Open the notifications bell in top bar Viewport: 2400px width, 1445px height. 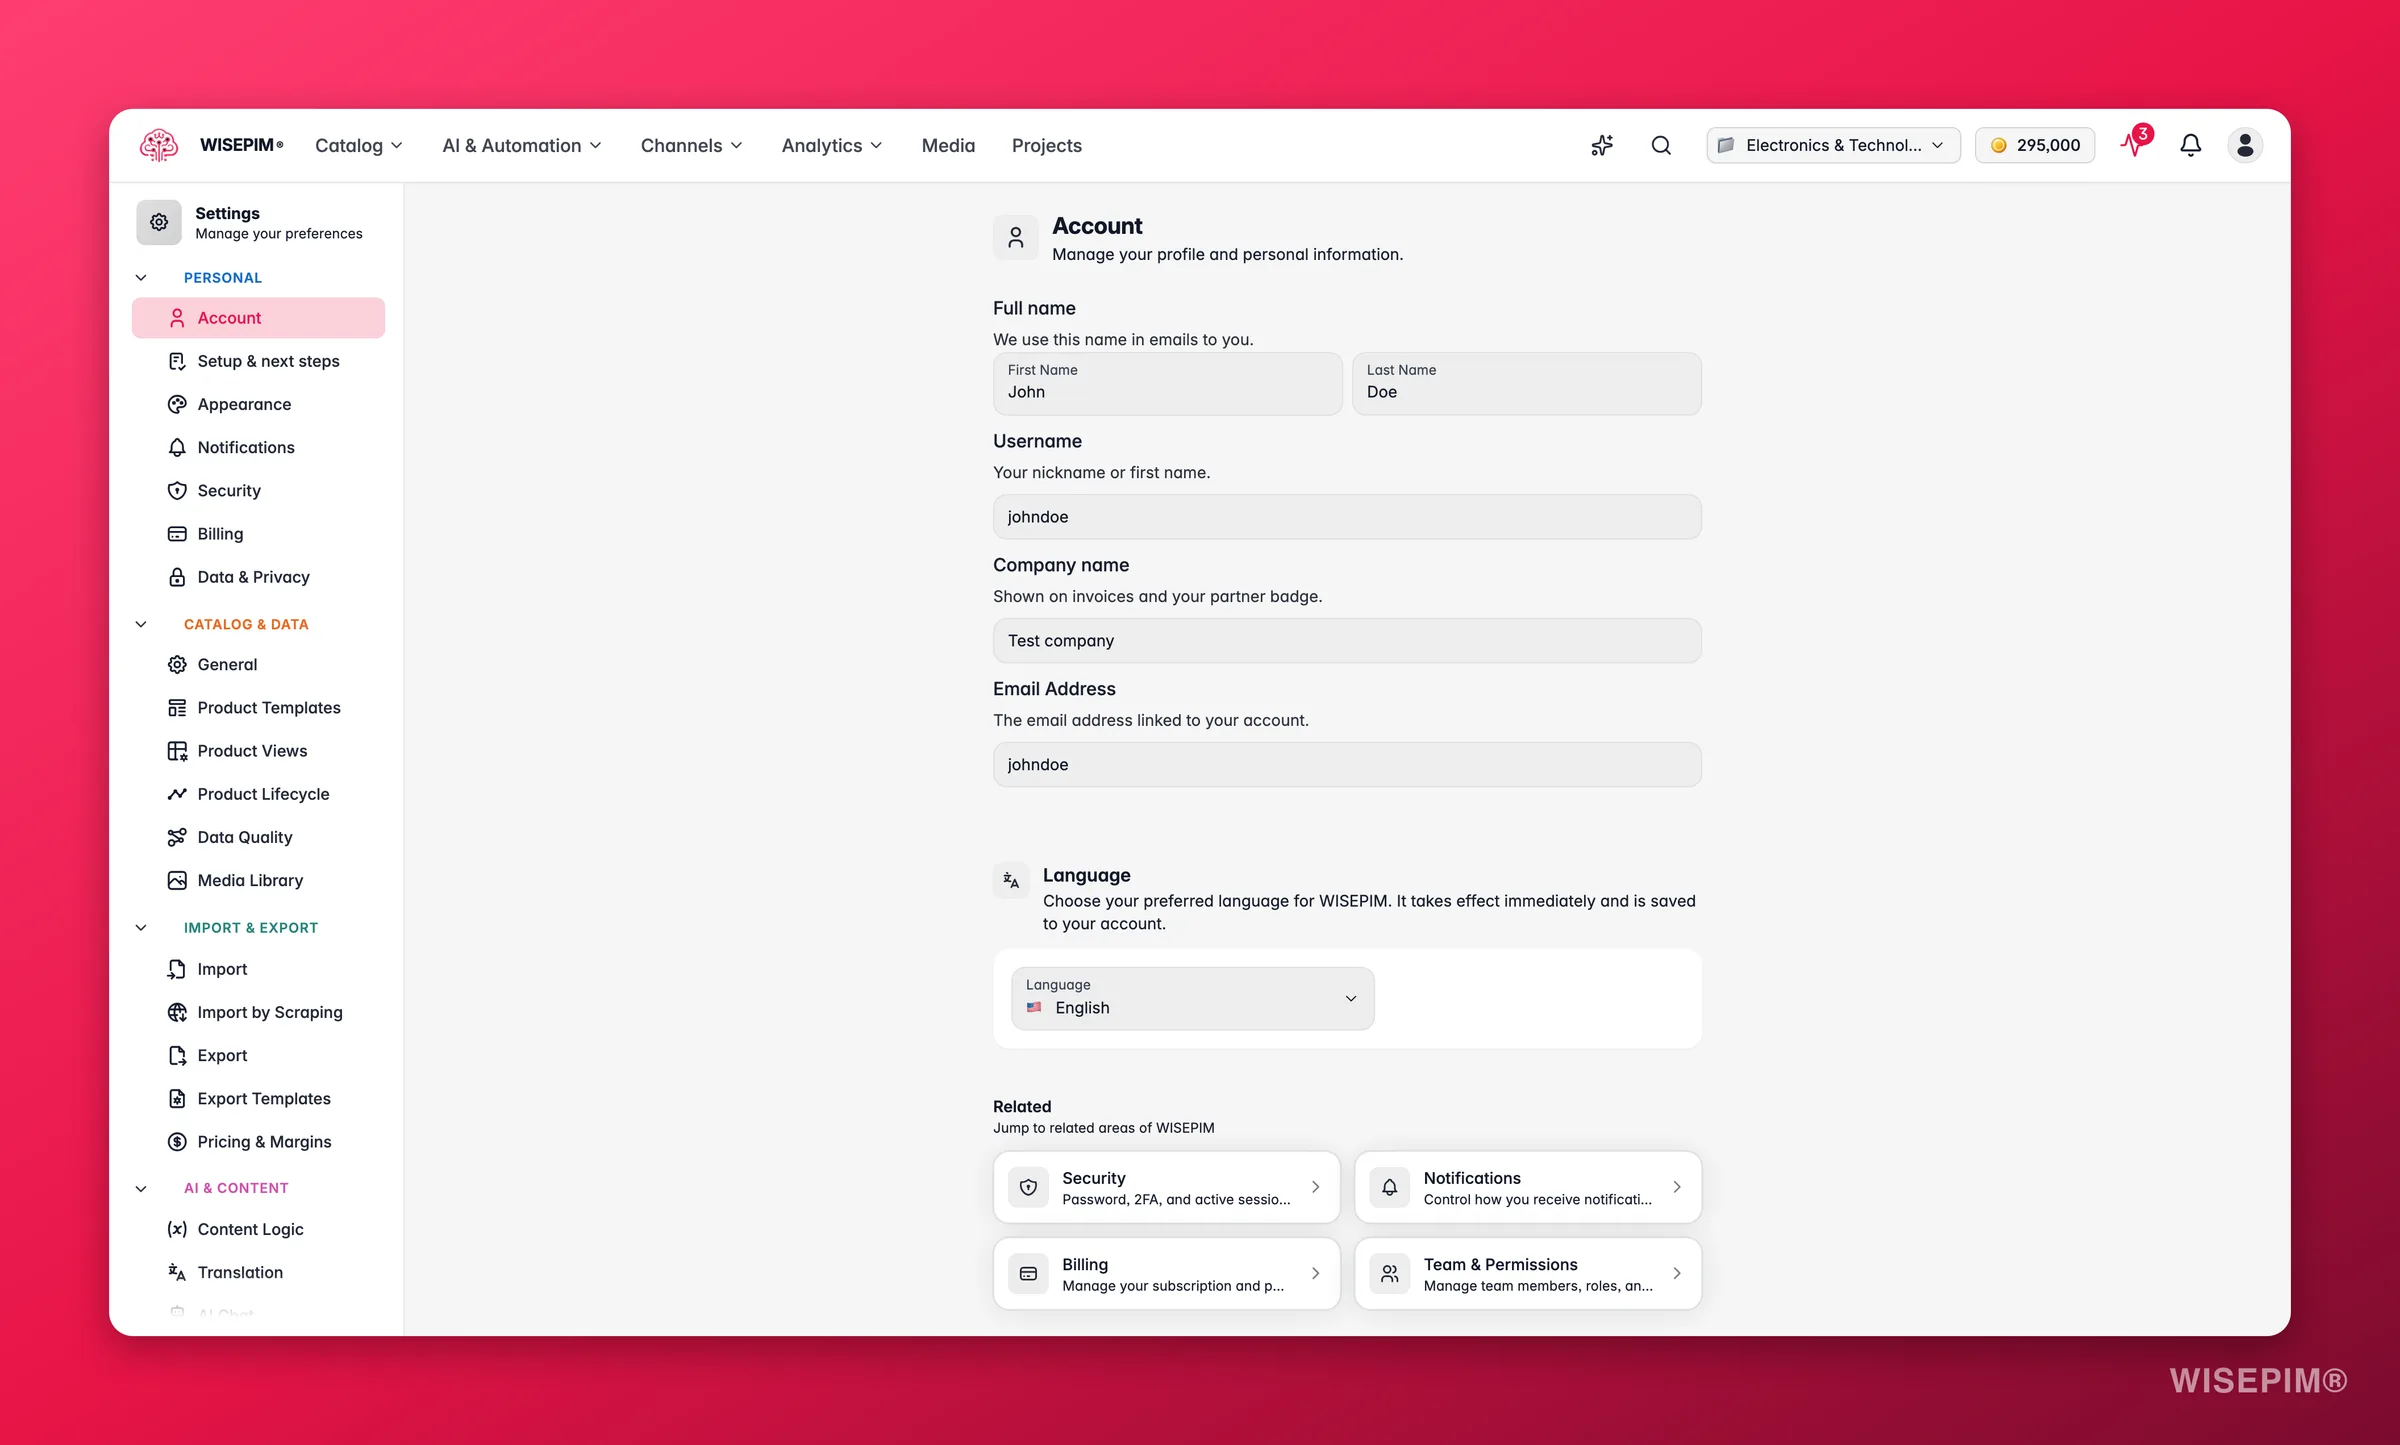pos(2190,145)
